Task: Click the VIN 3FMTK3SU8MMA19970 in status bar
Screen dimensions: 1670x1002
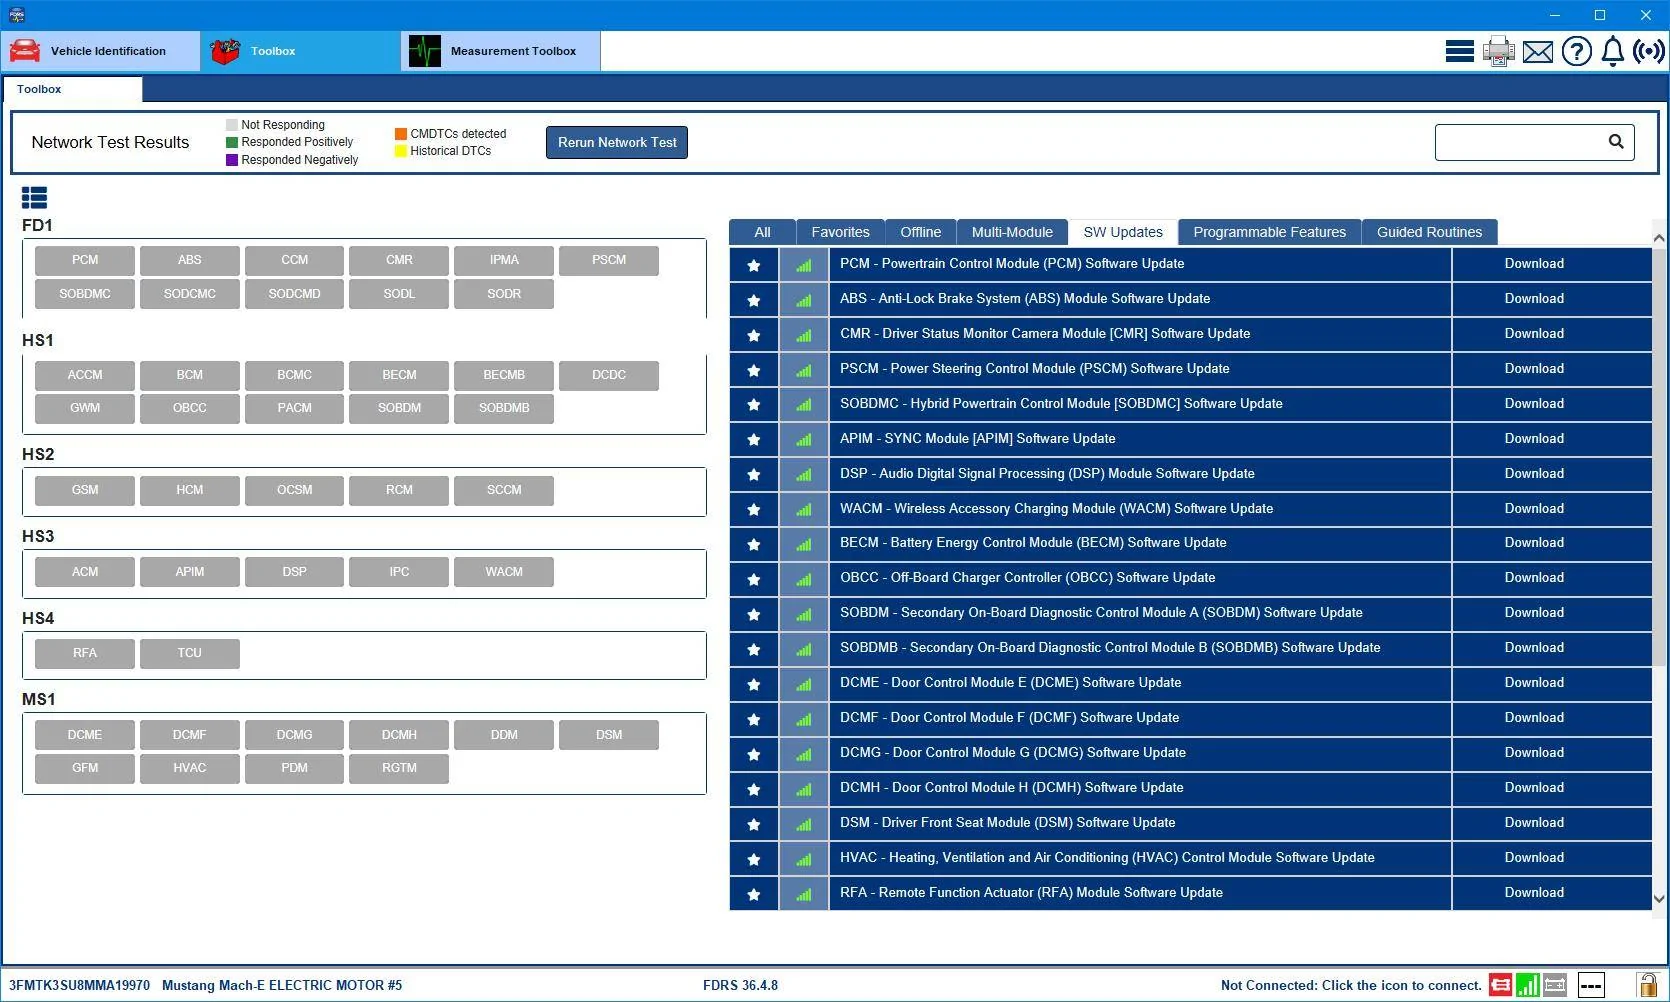Action: [79, 985]
